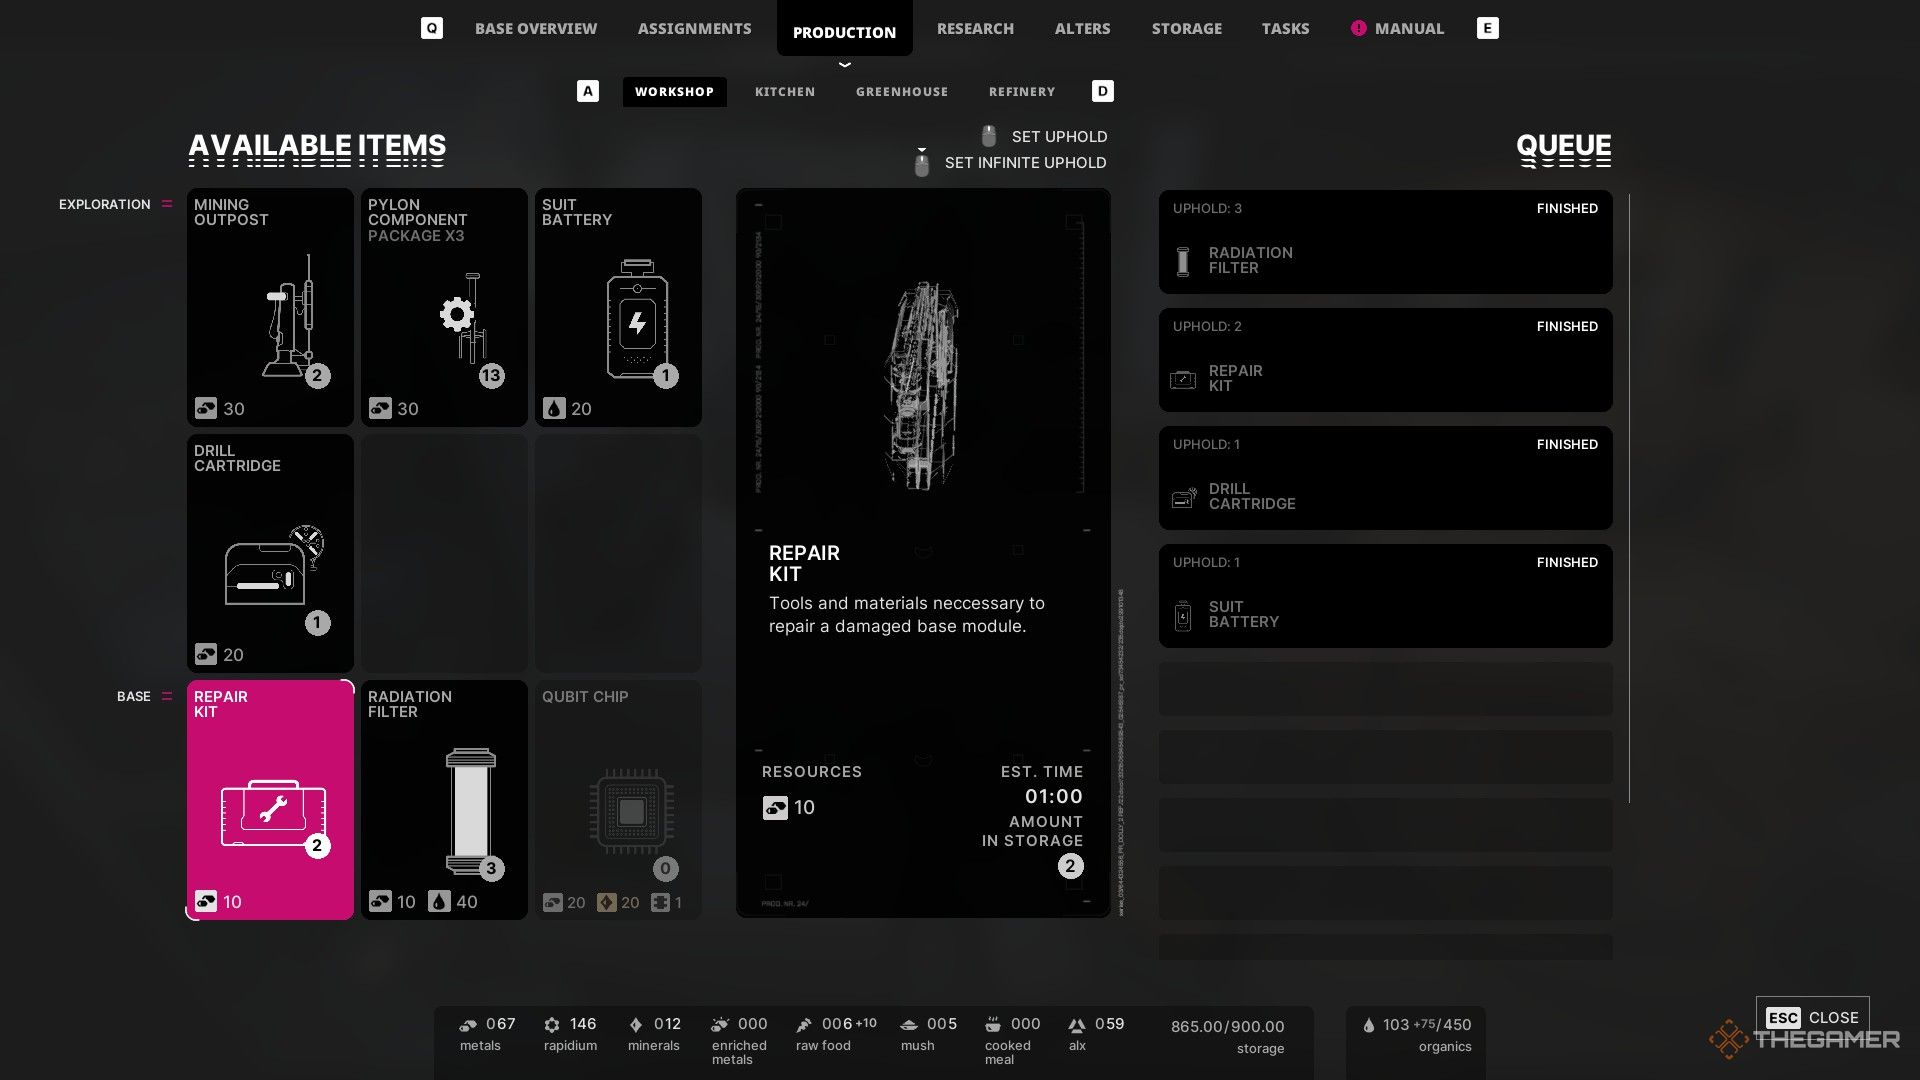1920x1080 pixels.
Task: Click the E key next-tab button
Action: [1487, 28]
